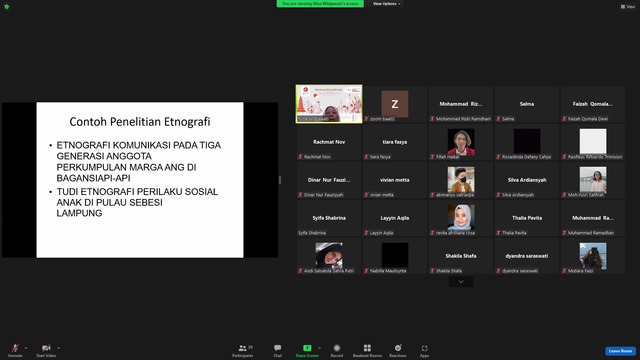Viewport: 640px width, 360px height.
Task: Select the Thalia Pavita tile
Action: tap(527, 218)
